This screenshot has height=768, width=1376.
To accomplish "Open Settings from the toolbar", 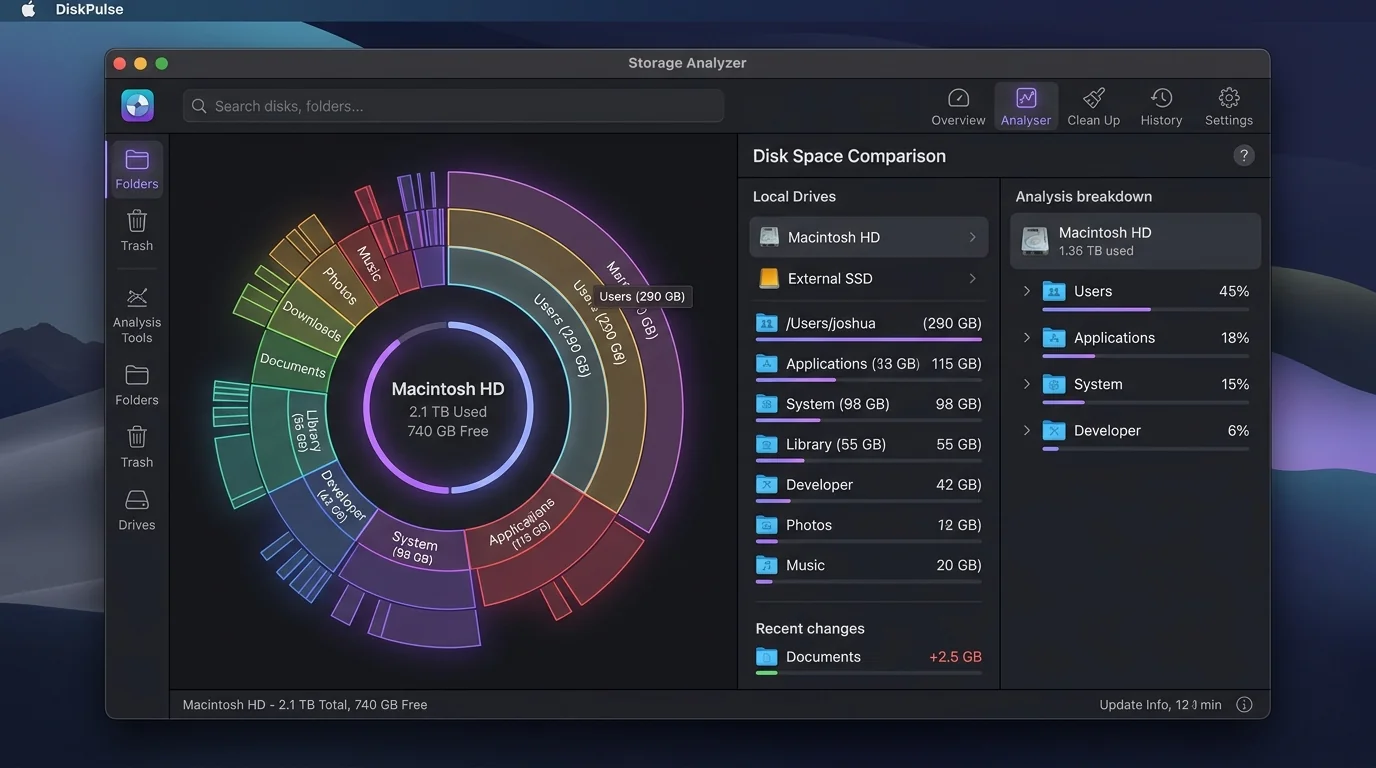I will [1229, 107].
